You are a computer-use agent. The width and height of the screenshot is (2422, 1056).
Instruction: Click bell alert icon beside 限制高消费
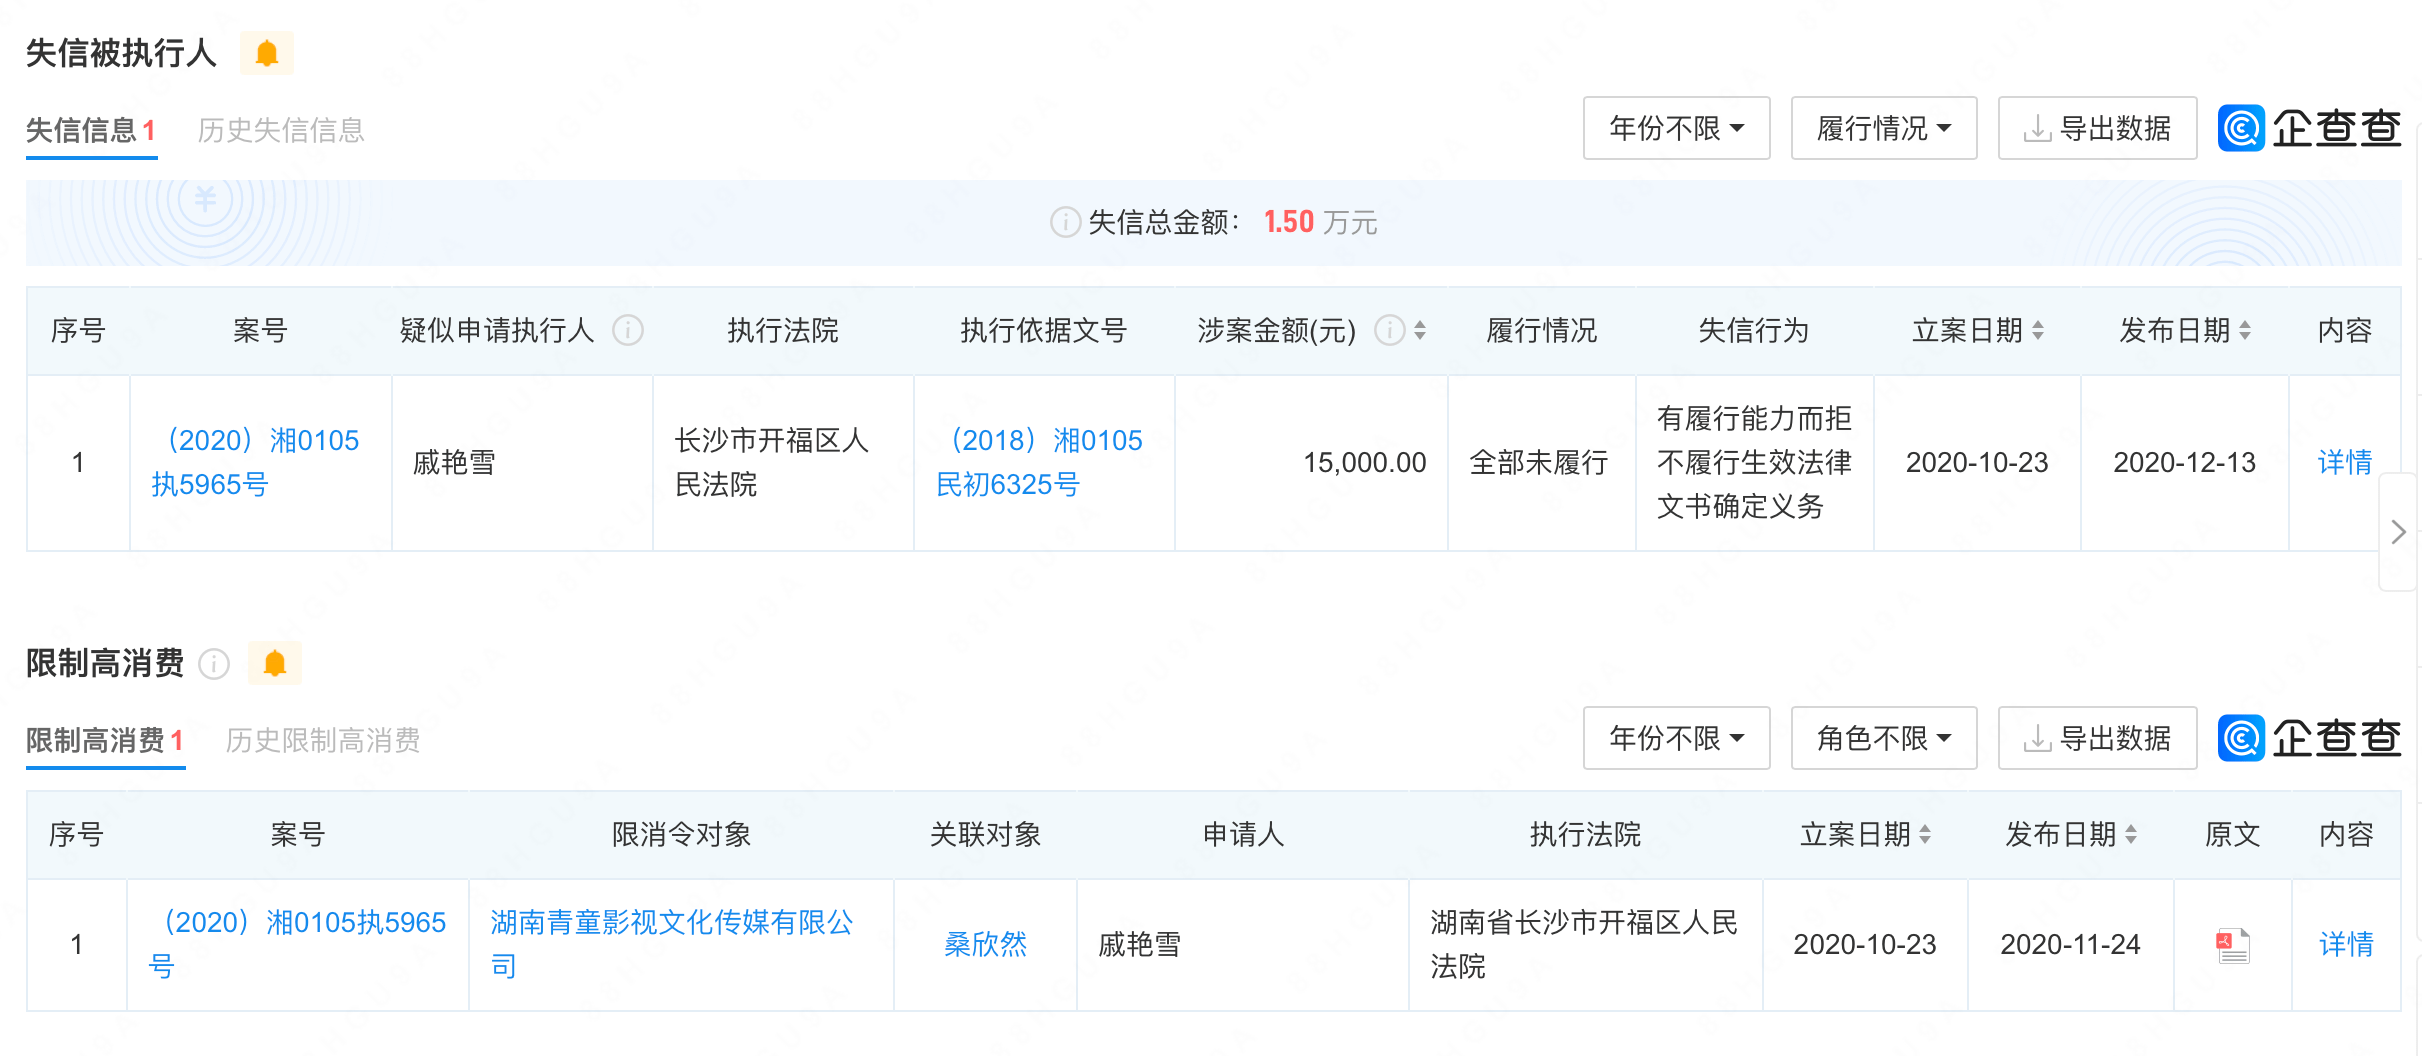pyautogui.click(x=275, y=663)
